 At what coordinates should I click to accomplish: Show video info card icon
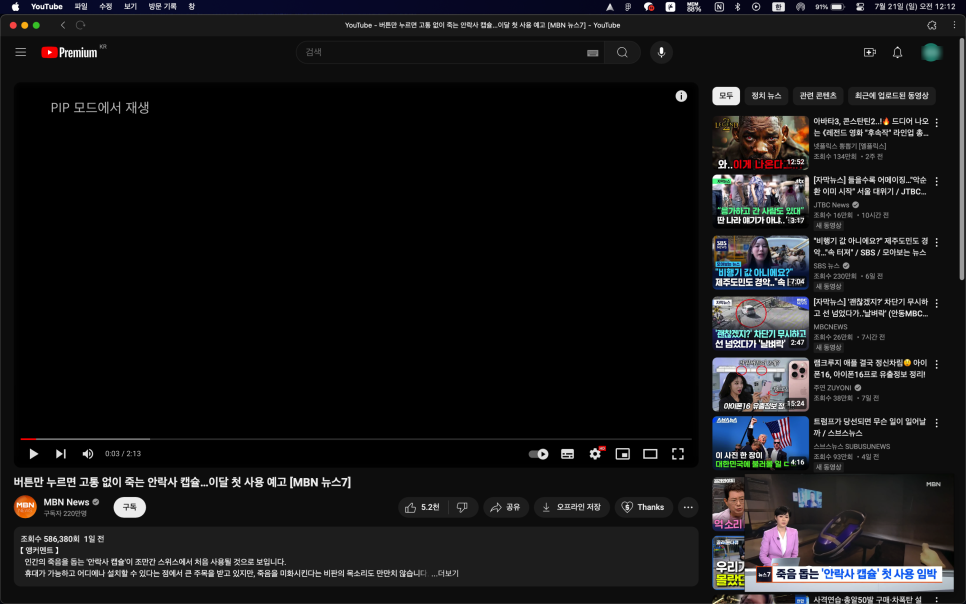681,96
